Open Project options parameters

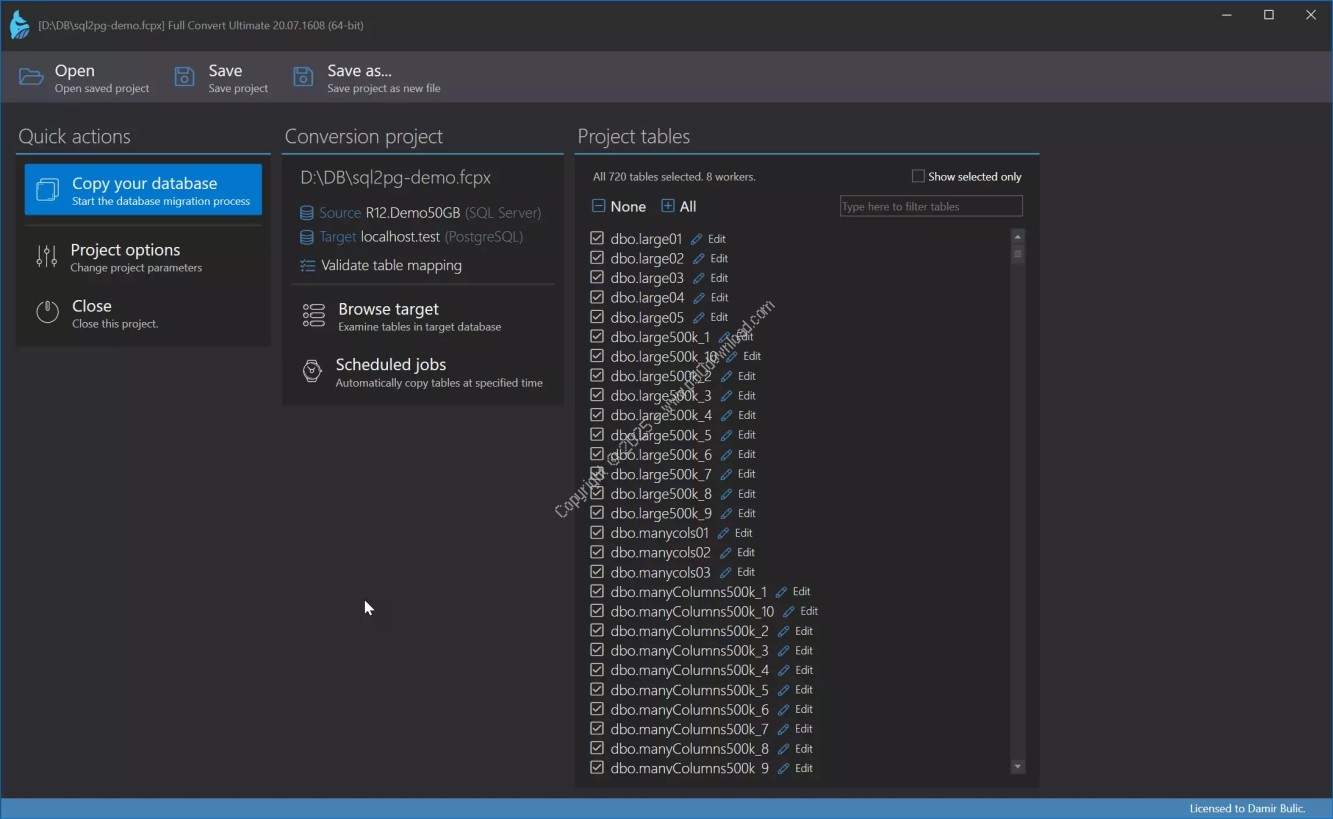tap(143, 257)
